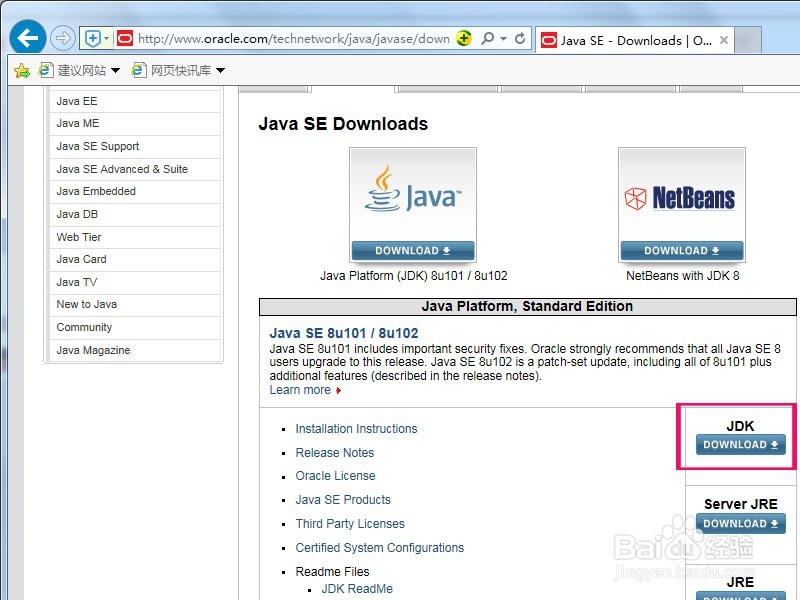Click the forward navigation arrow

(63, 38)
